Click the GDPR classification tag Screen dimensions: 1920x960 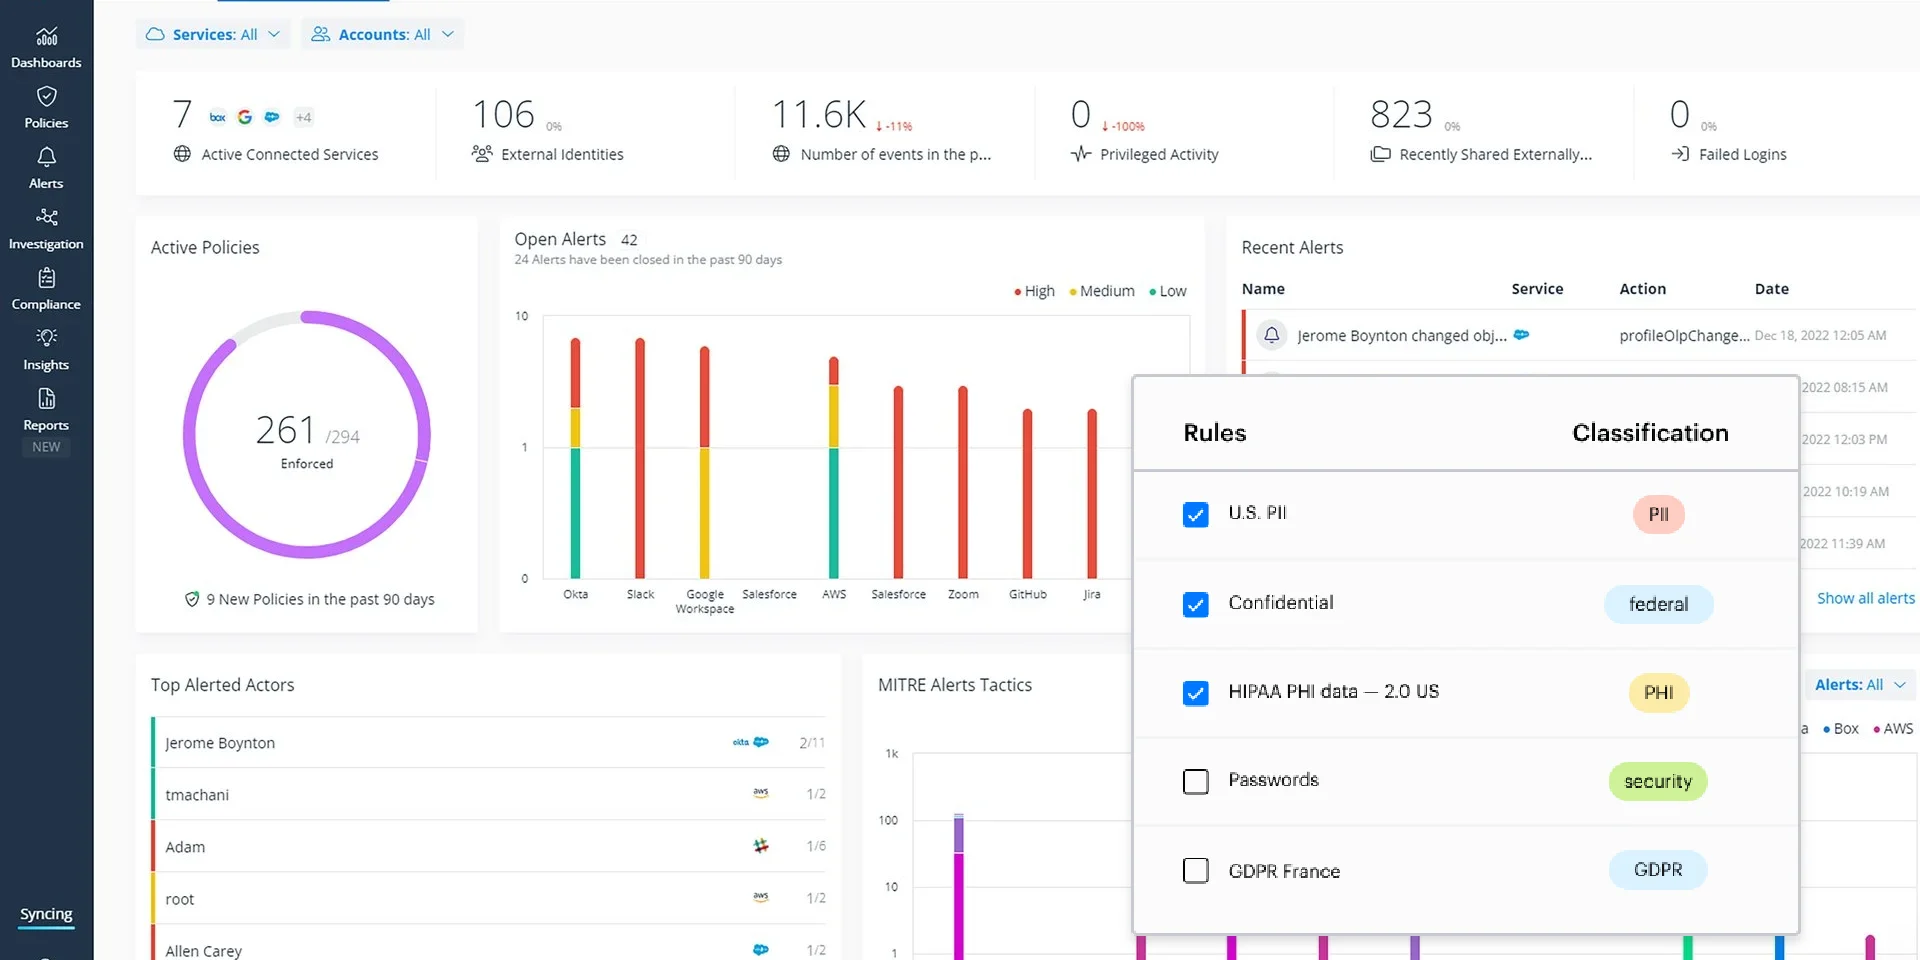tap(1658, 870)
